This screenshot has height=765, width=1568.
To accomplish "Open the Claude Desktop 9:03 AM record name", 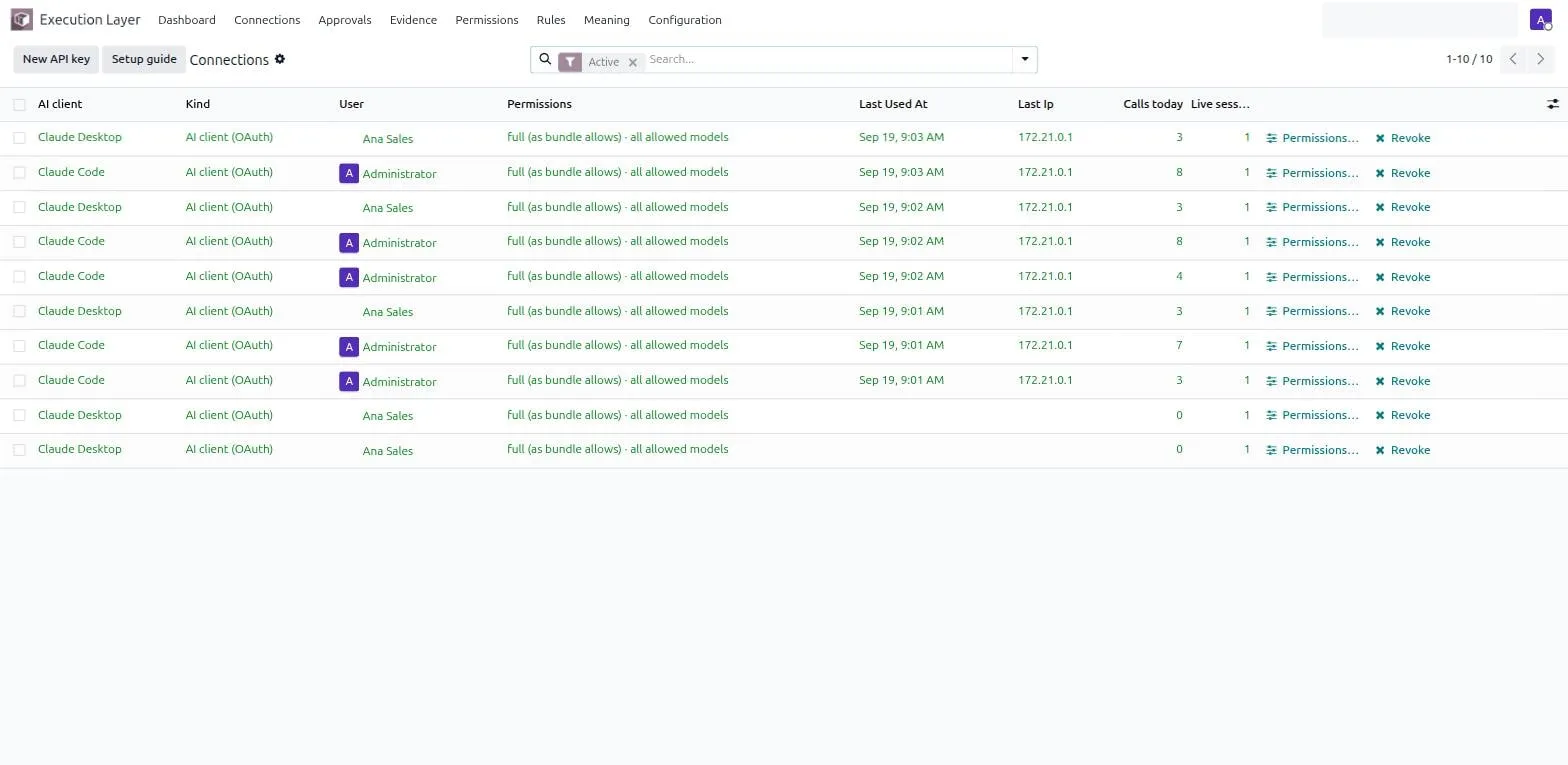I will pos(80,137).
